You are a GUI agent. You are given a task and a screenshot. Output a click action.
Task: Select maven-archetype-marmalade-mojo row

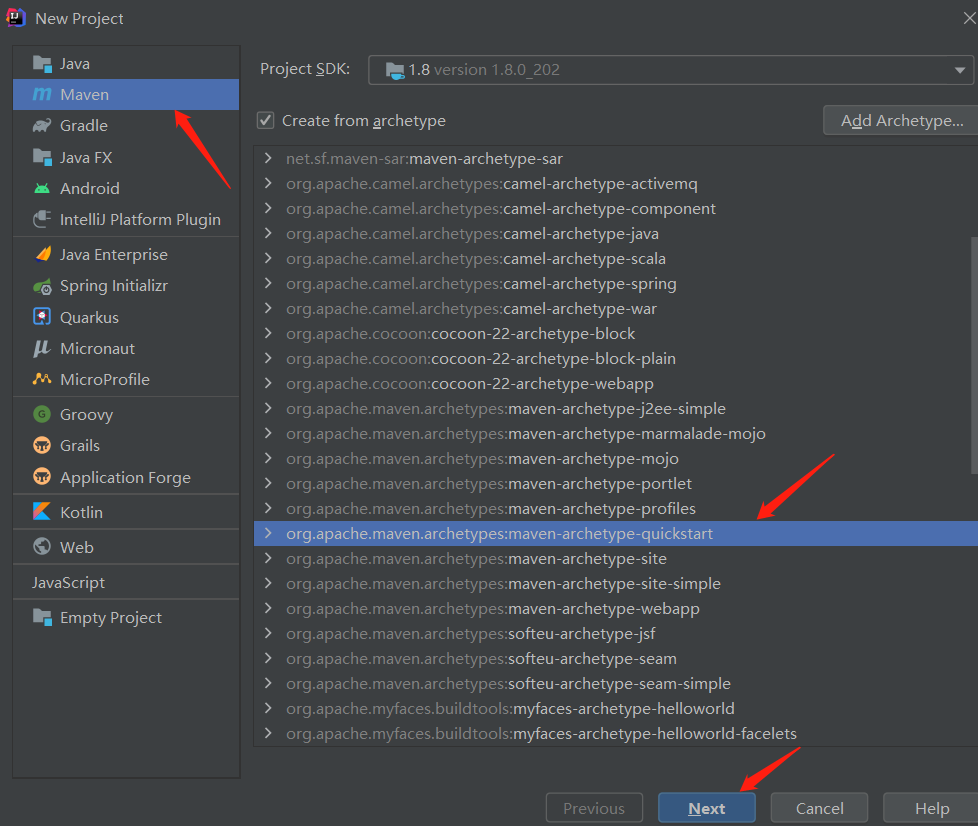(x=616, y=434)
